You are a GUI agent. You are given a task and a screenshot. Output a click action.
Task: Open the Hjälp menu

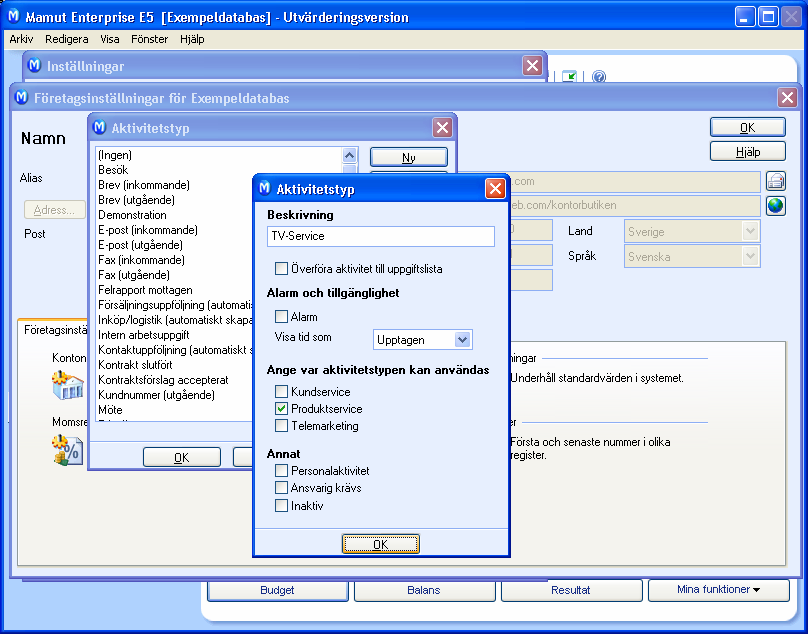point(192,39)
